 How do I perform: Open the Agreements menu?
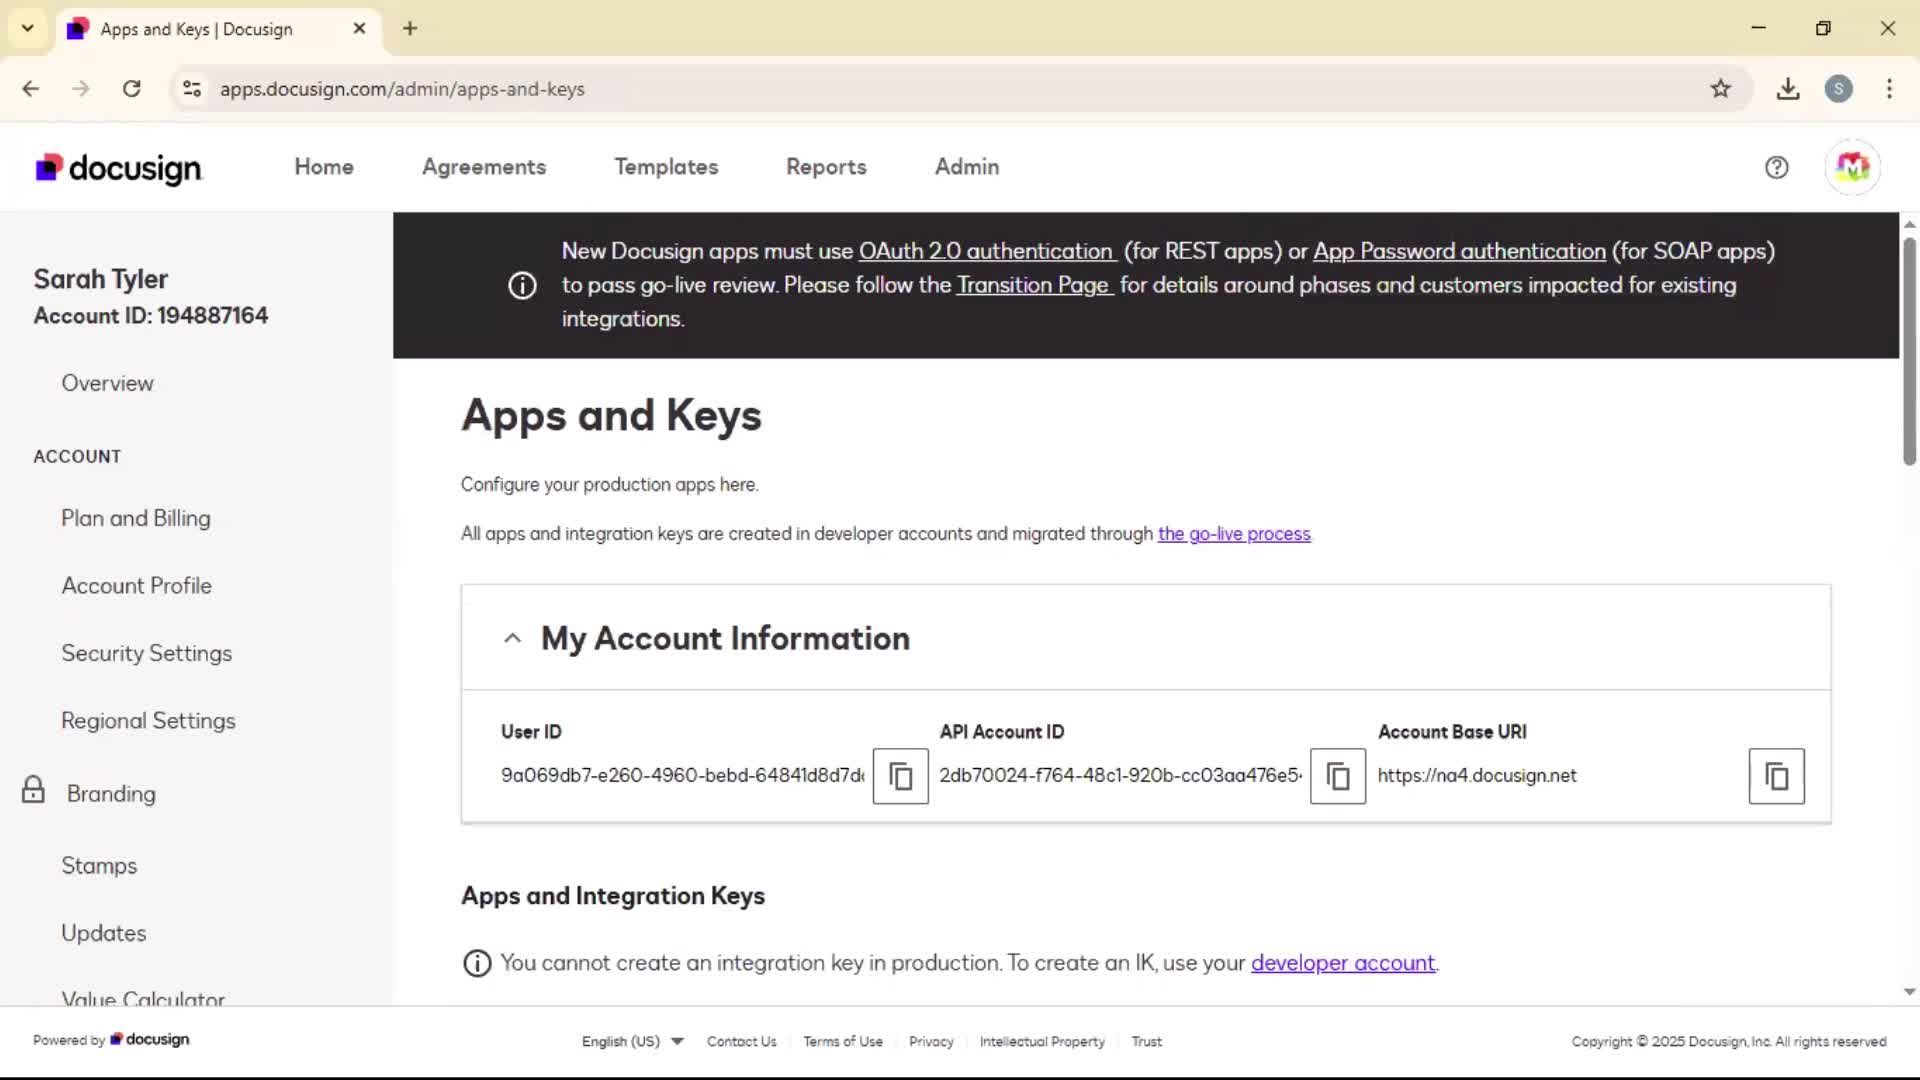click(x=484, y=167)
